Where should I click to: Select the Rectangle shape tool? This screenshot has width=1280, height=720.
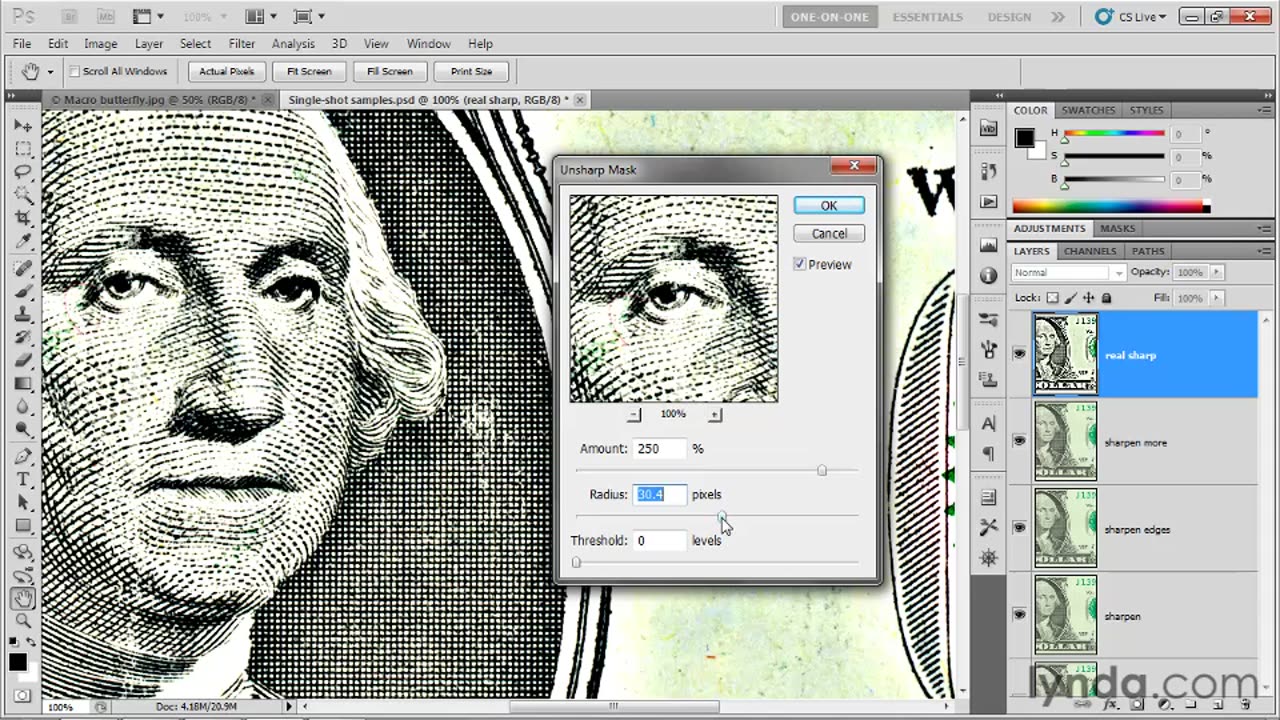tap(22, 526)
